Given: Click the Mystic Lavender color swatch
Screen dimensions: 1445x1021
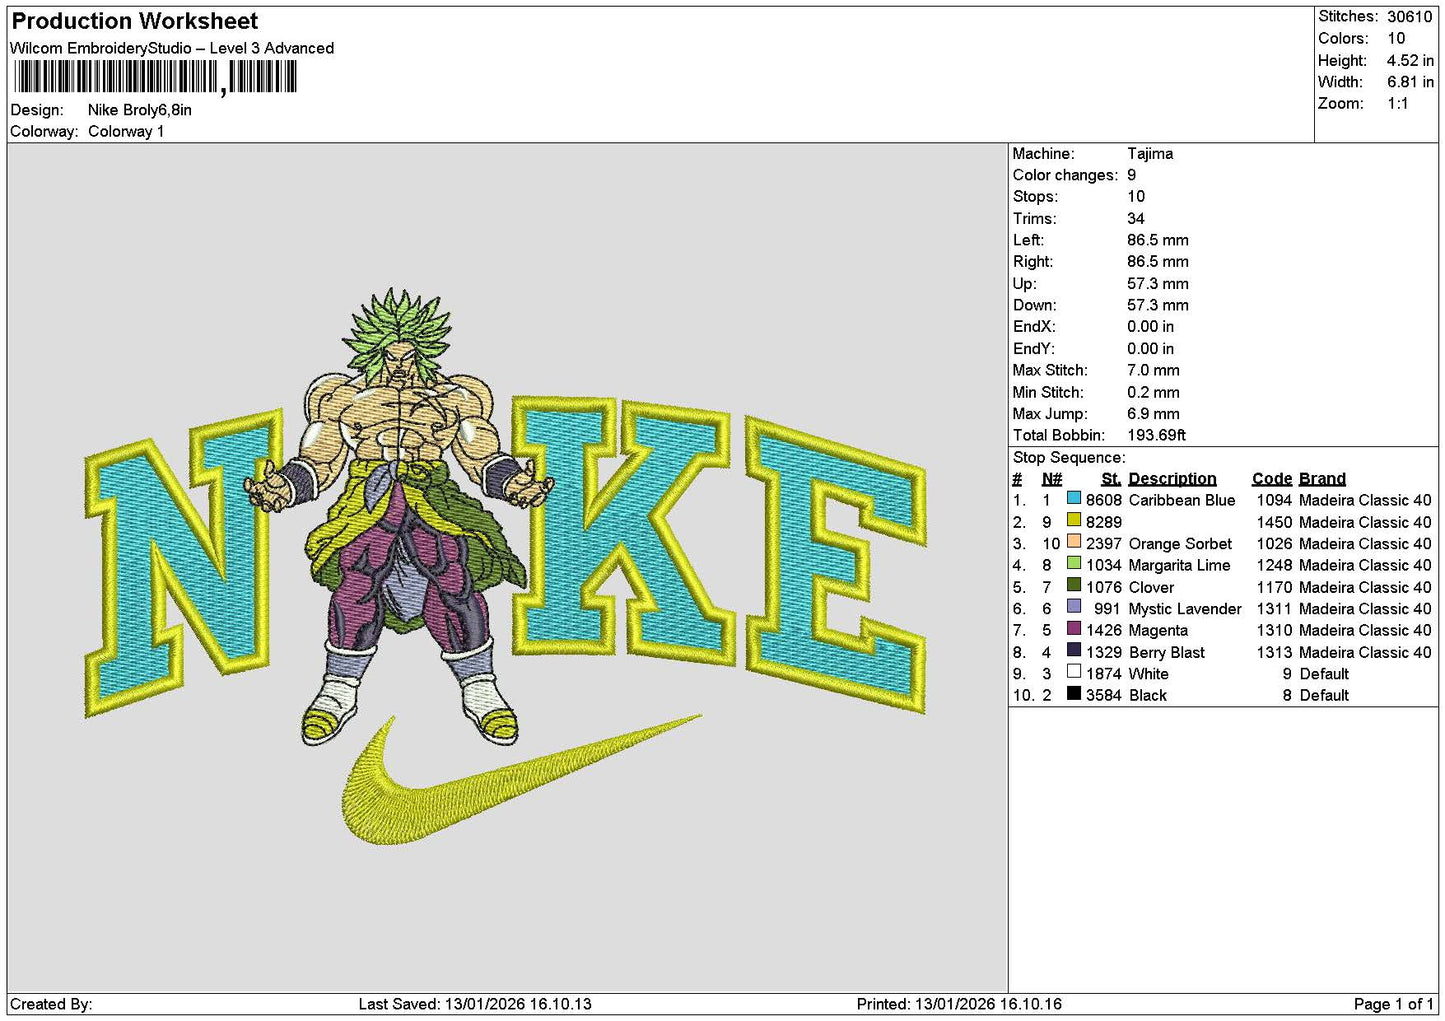Looking at the screenshot, I should 1074,608.
